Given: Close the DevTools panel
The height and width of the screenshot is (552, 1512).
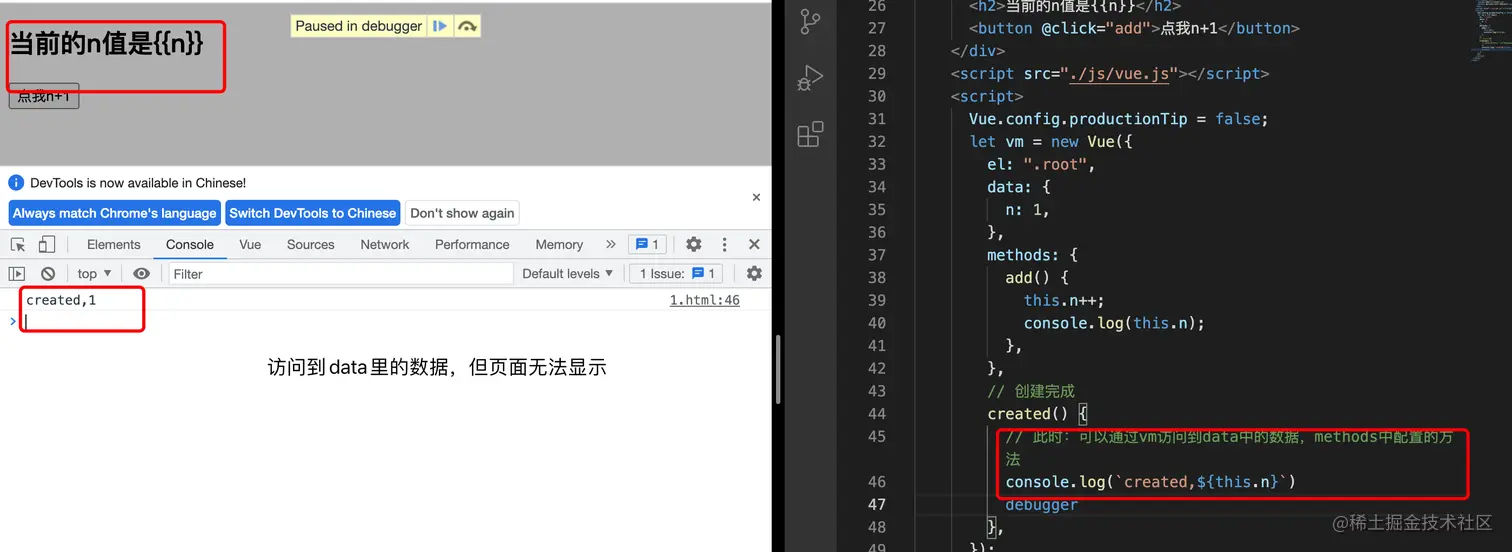Looking at the screenshot, I should 754,244.
